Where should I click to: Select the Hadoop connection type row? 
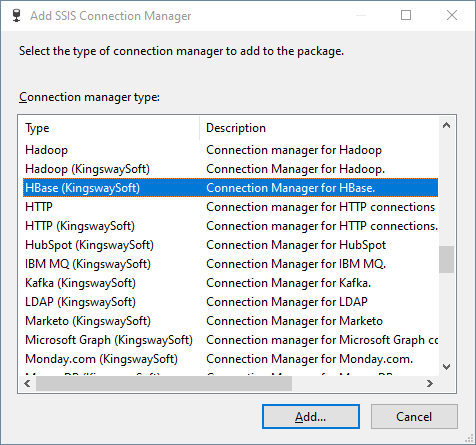[230, 150]
